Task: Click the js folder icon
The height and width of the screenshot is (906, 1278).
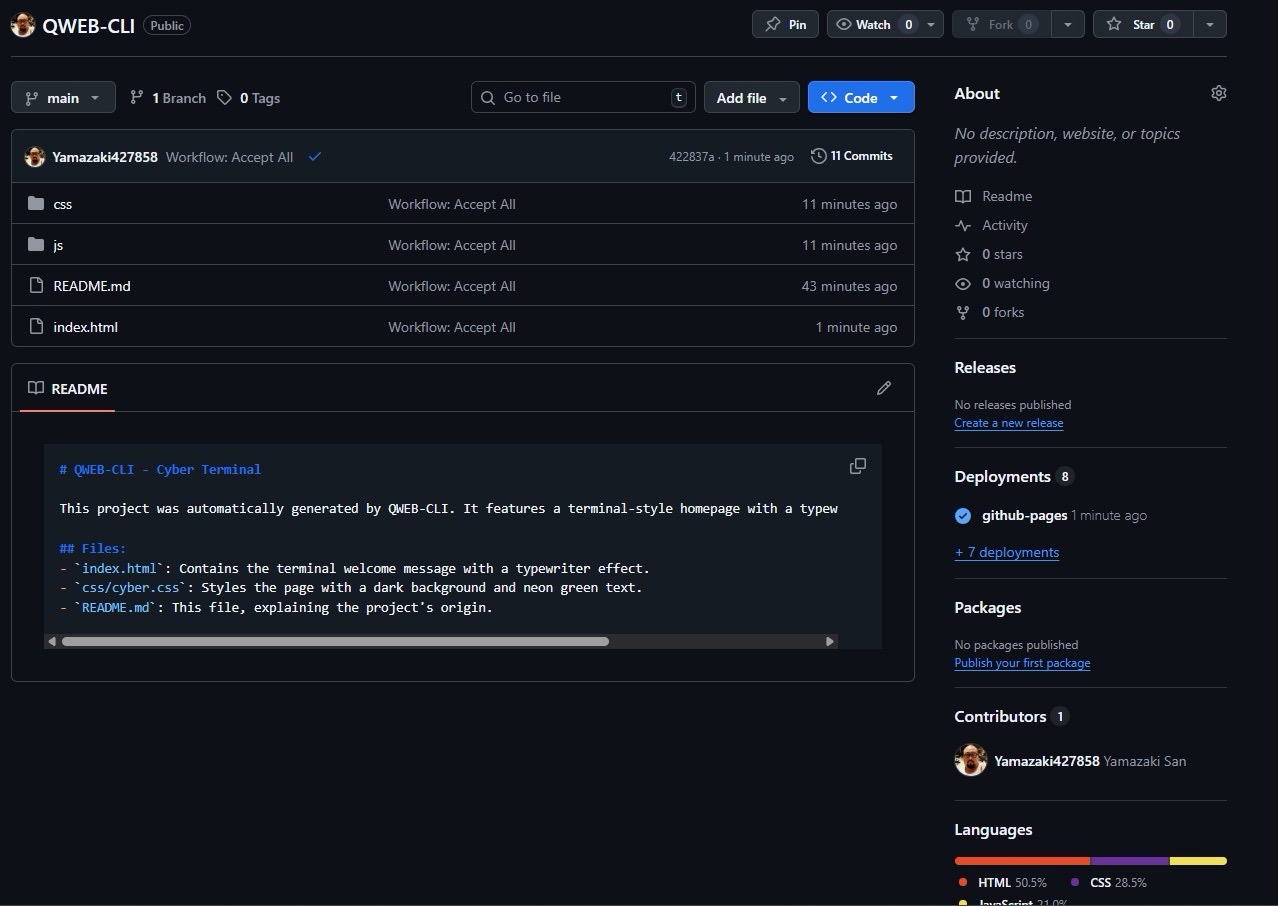Action: pyautogui.click(x=36, y=245)
